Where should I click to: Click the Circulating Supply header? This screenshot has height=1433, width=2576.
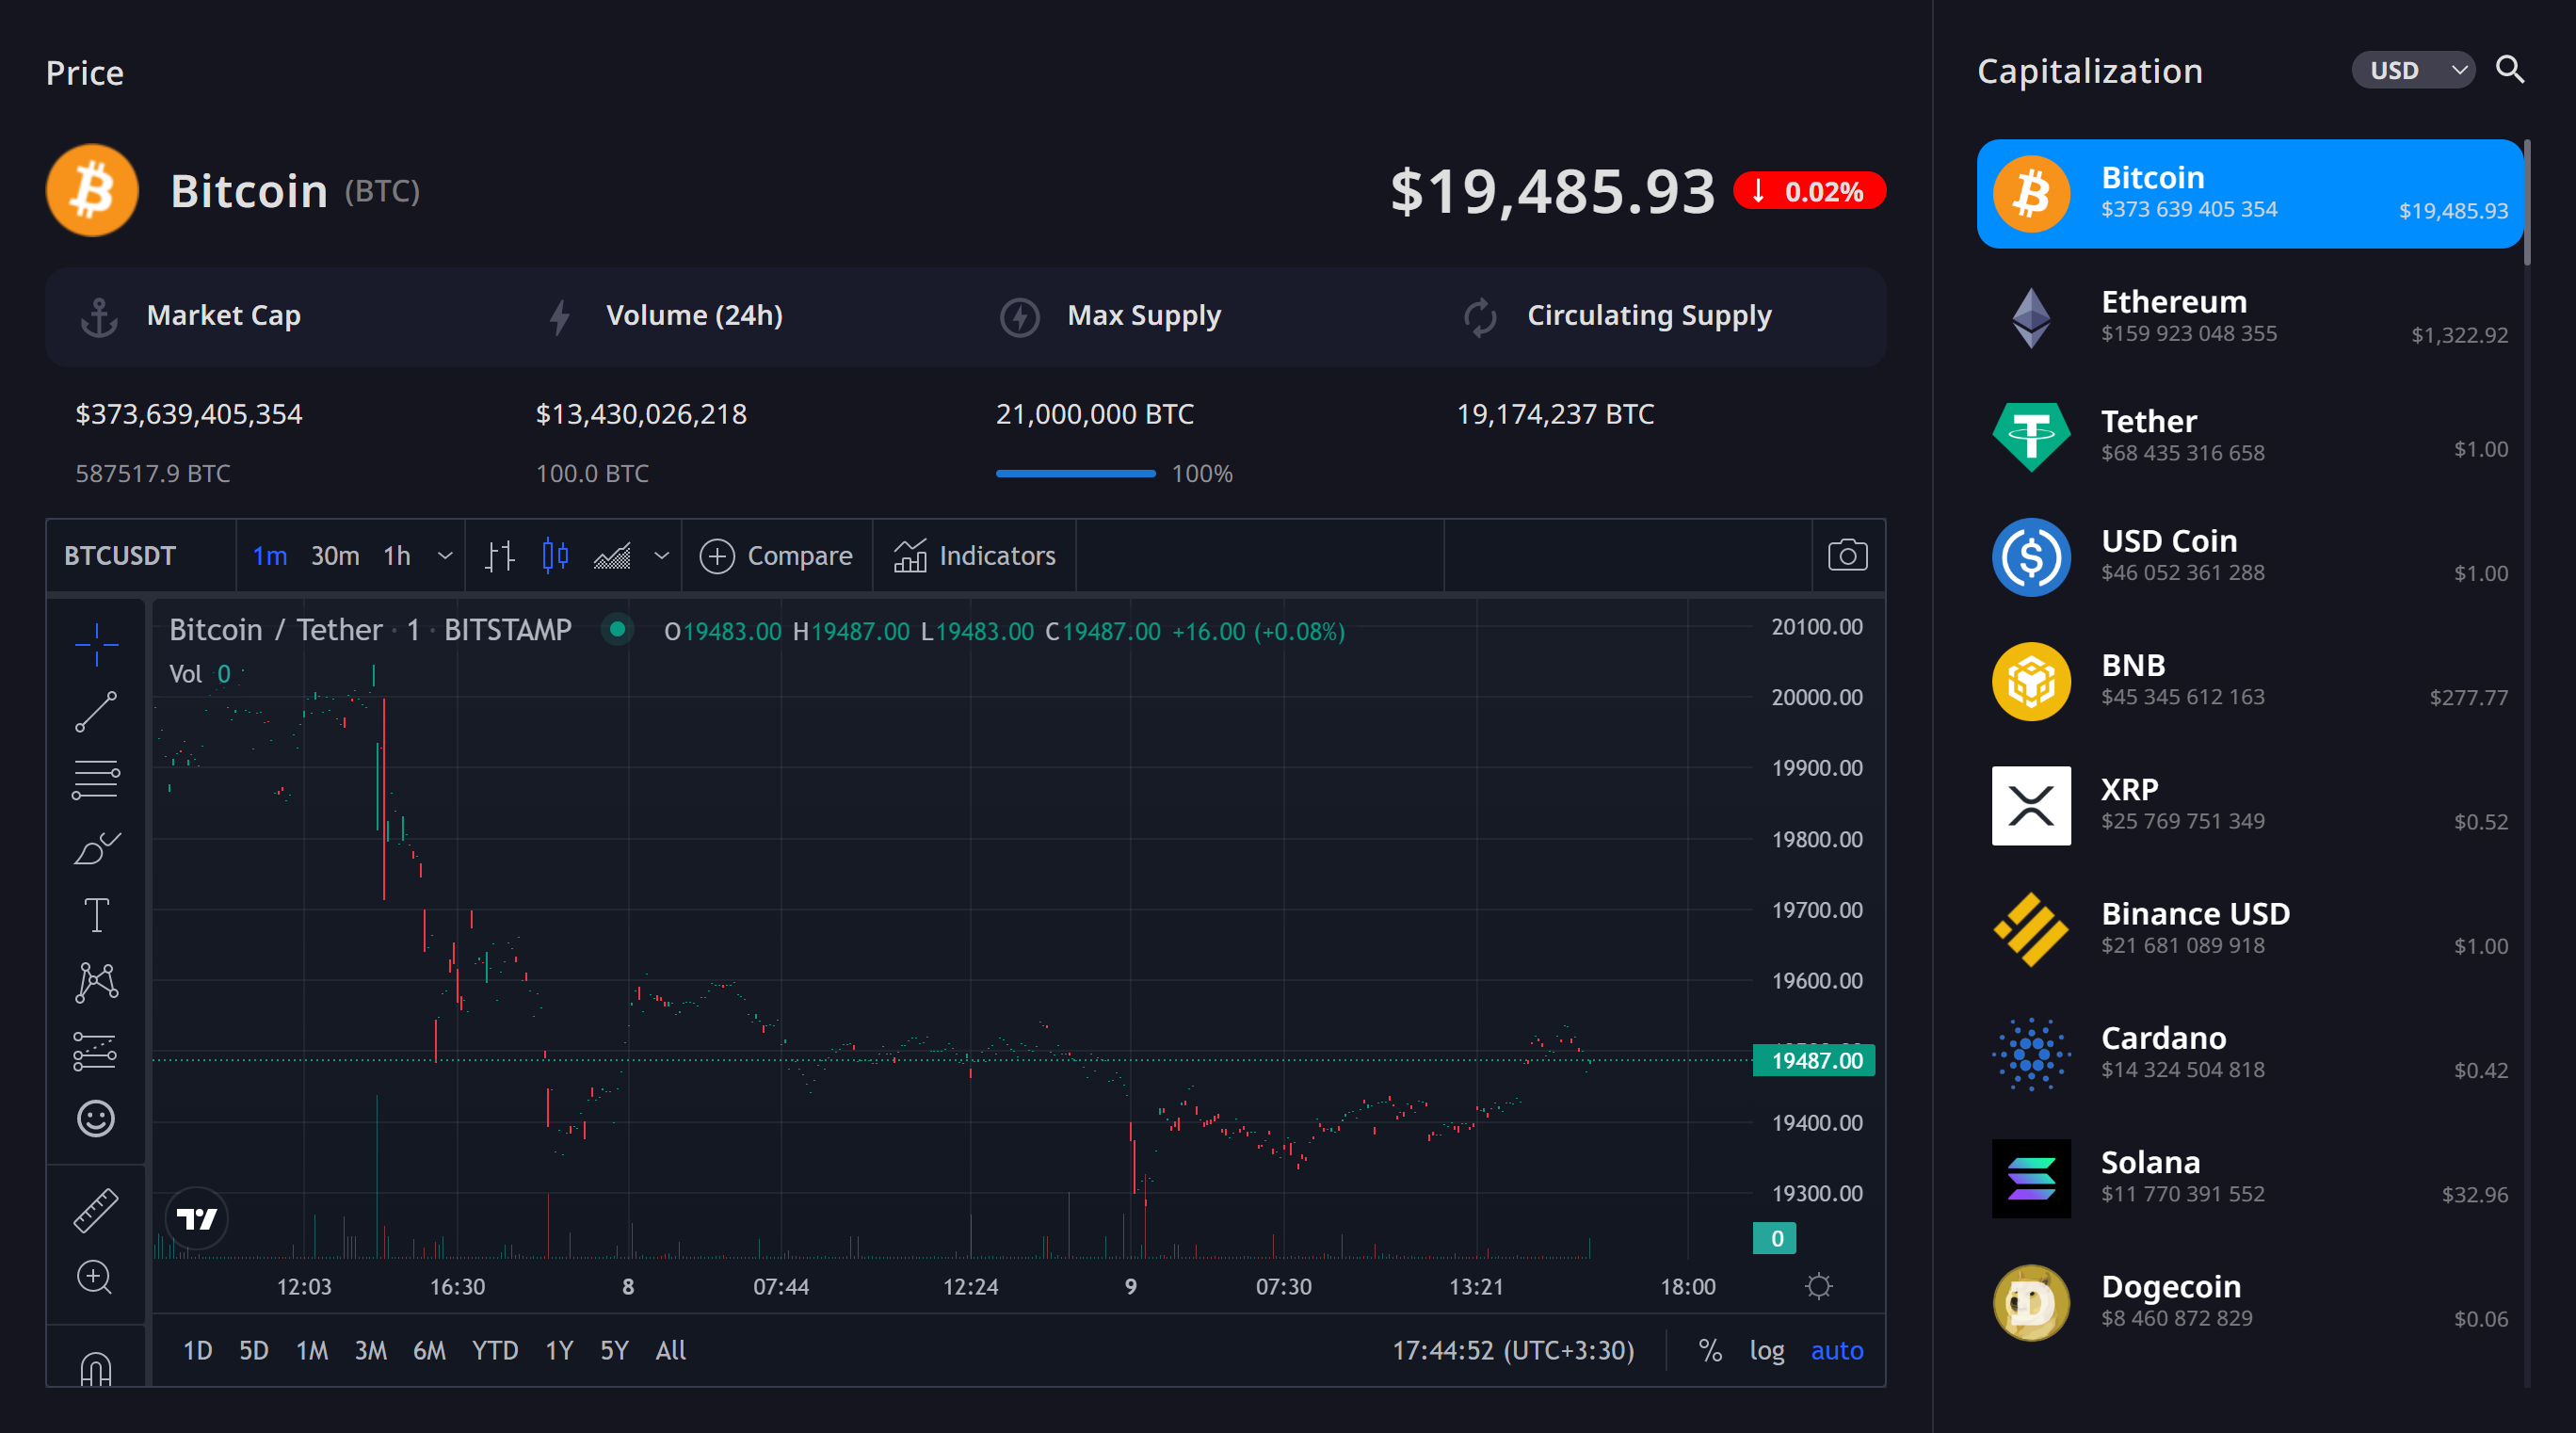coord(1649,315)
